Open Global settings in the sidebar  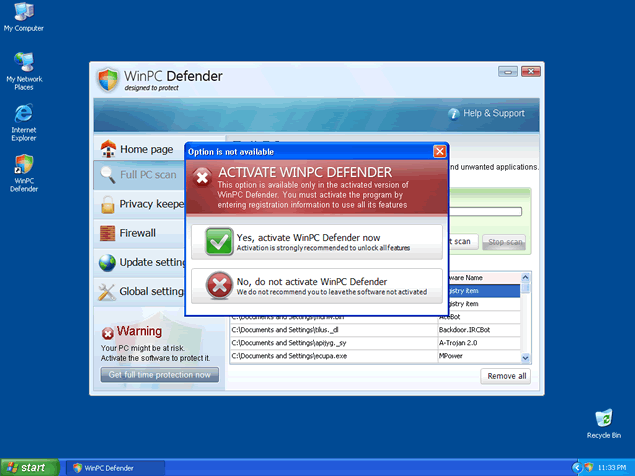138,291
